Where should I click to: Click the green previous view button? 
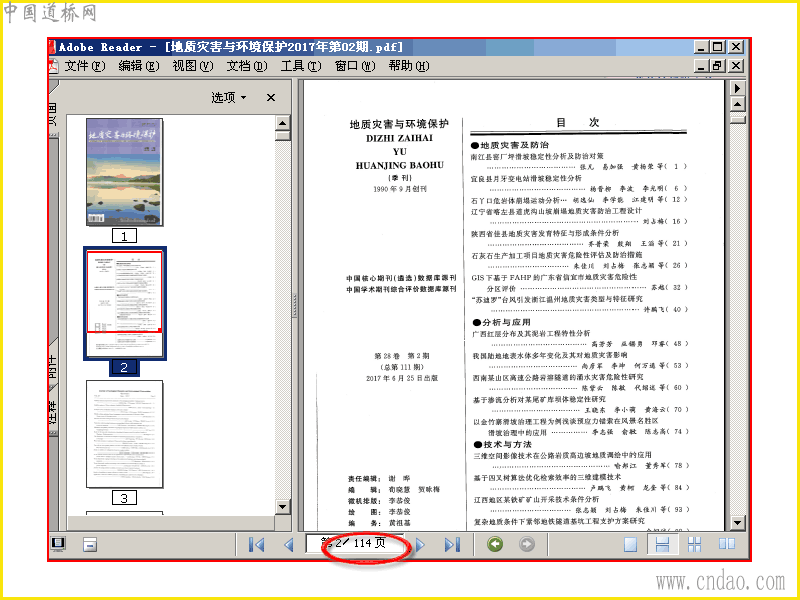[x=495, y=544]
